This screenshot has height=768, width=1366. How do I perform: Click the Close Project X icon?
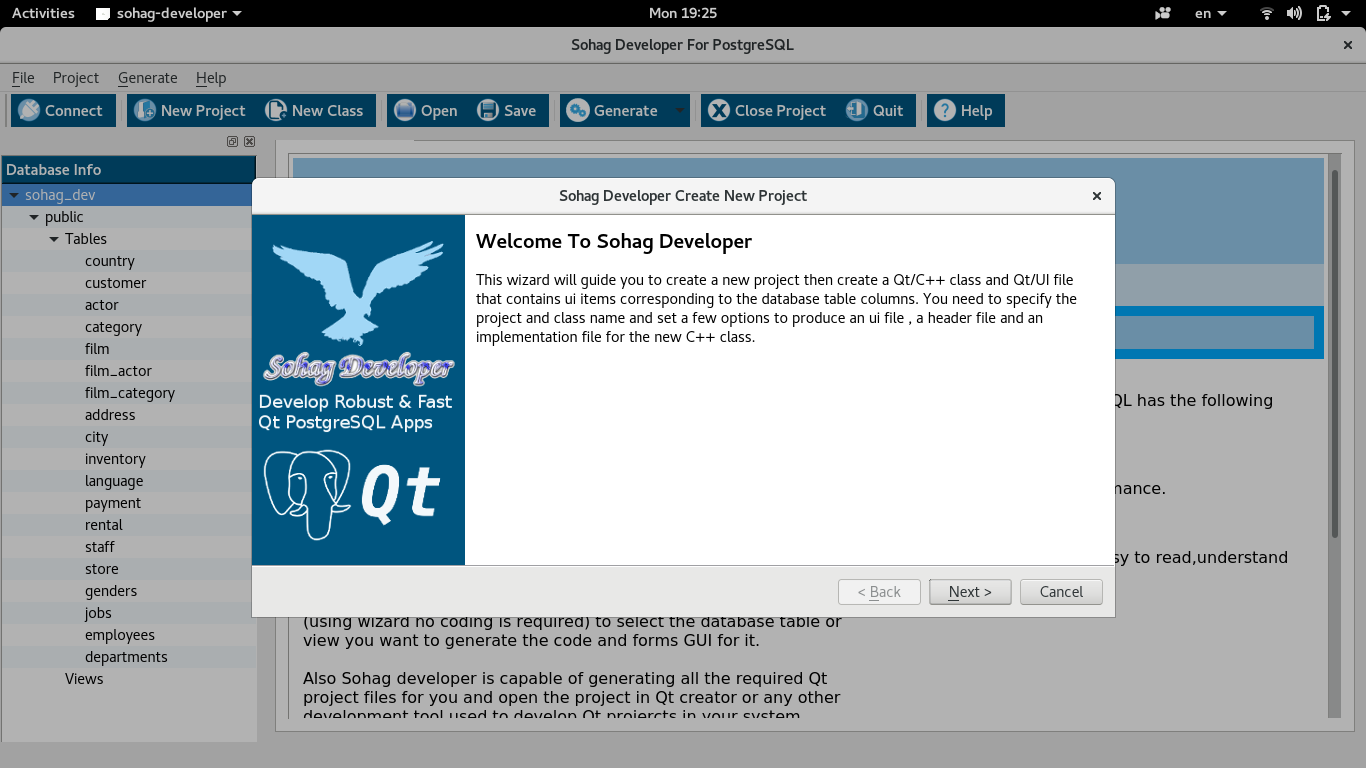[x=719, y=110]
